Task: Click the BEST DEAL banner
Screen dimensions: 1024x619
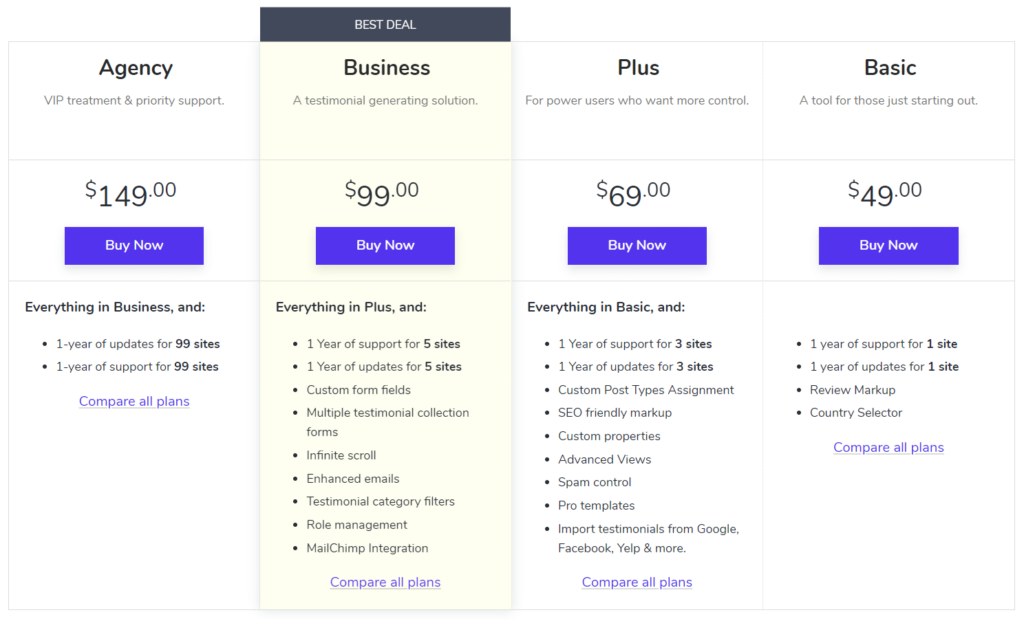Action: [x=385, y=25]
